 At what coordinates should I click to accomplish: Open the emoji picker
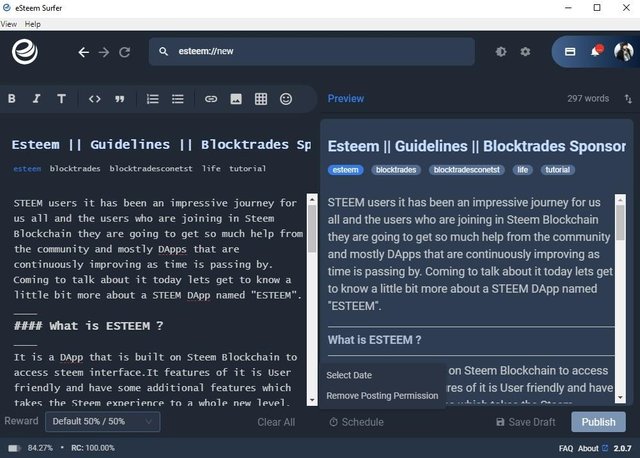286,99
